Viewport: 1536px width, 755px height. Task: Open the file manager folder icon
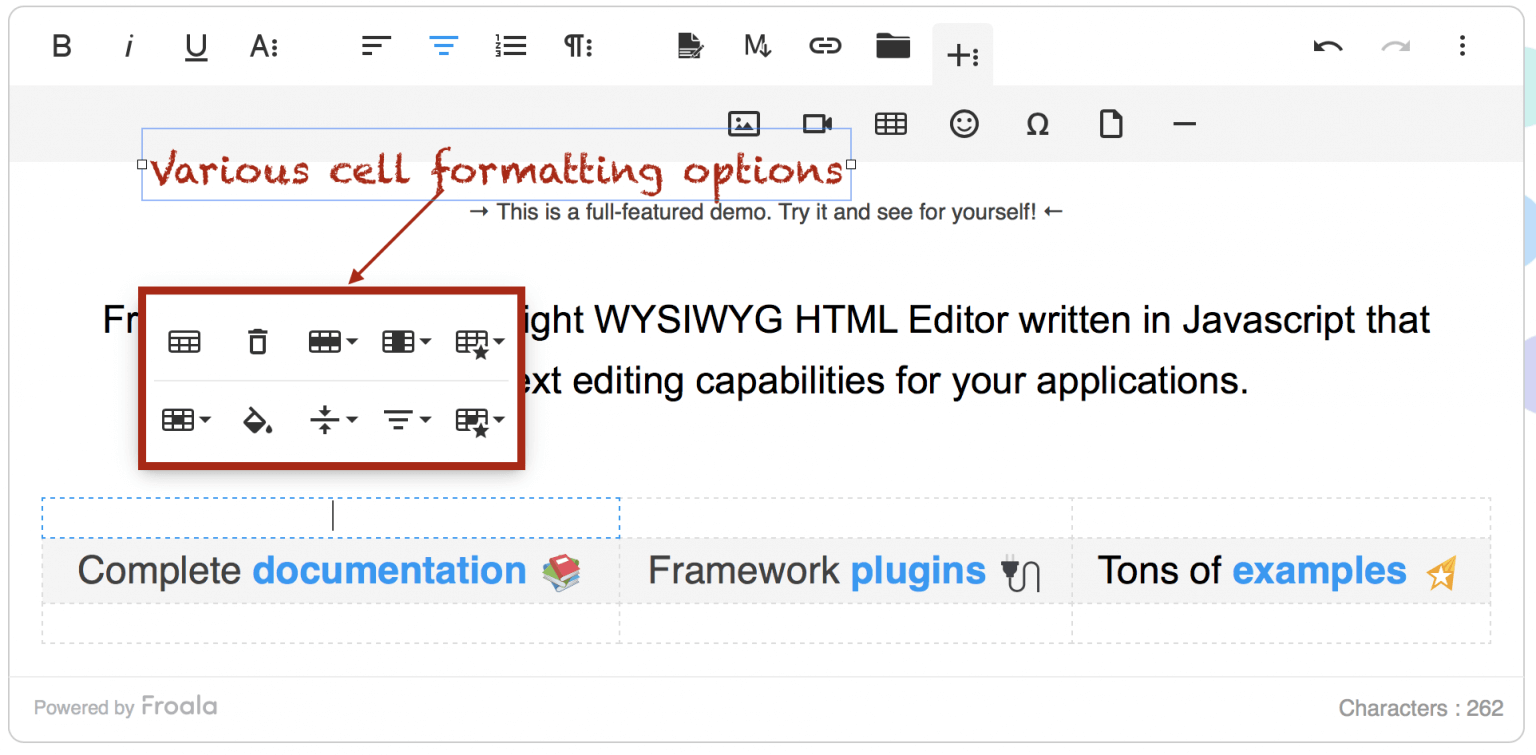pyautogui.click(x=892, y=46)
